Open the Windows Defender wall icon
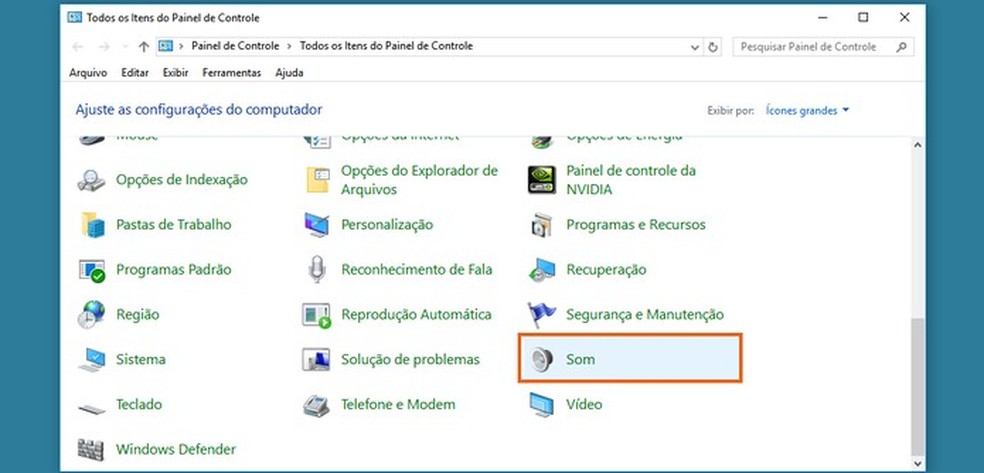This screenshot has width=984, height=473. 92,449
